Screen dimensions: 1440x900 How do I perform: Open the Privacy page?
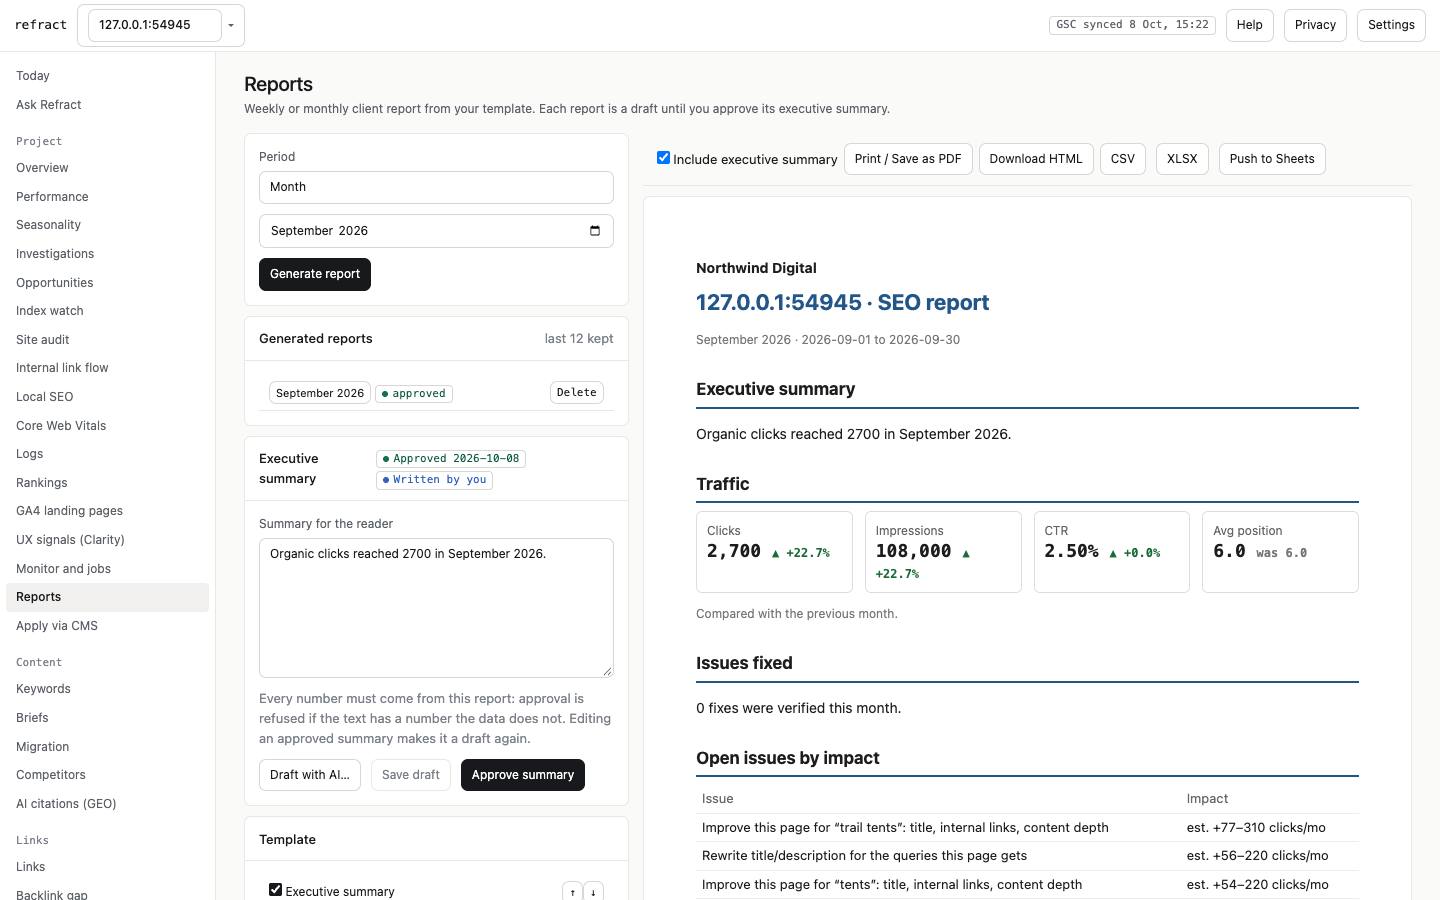pos(1315,25)
